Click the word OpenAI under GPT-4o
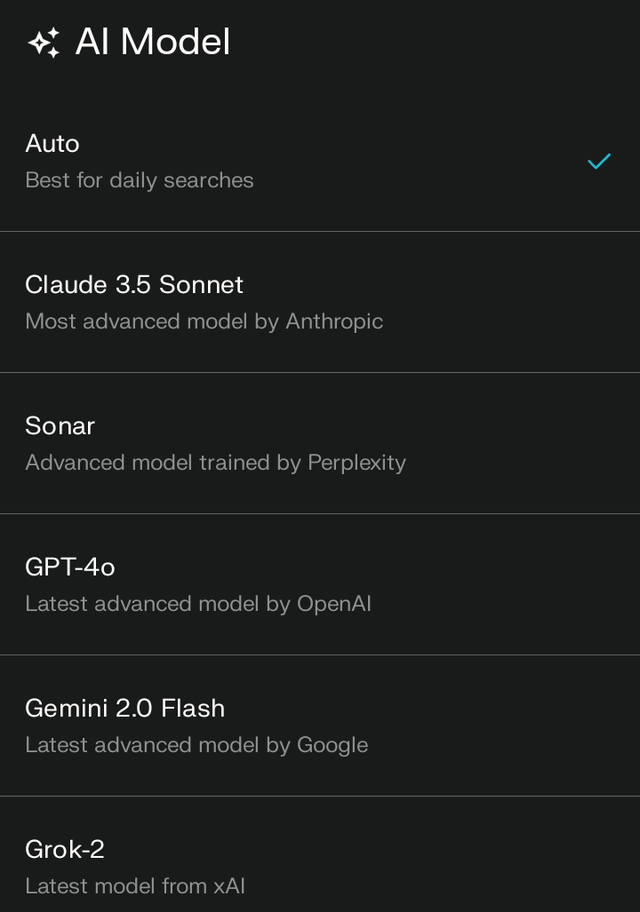The width and height of the screenshot is (640, 912). [334, 604]
